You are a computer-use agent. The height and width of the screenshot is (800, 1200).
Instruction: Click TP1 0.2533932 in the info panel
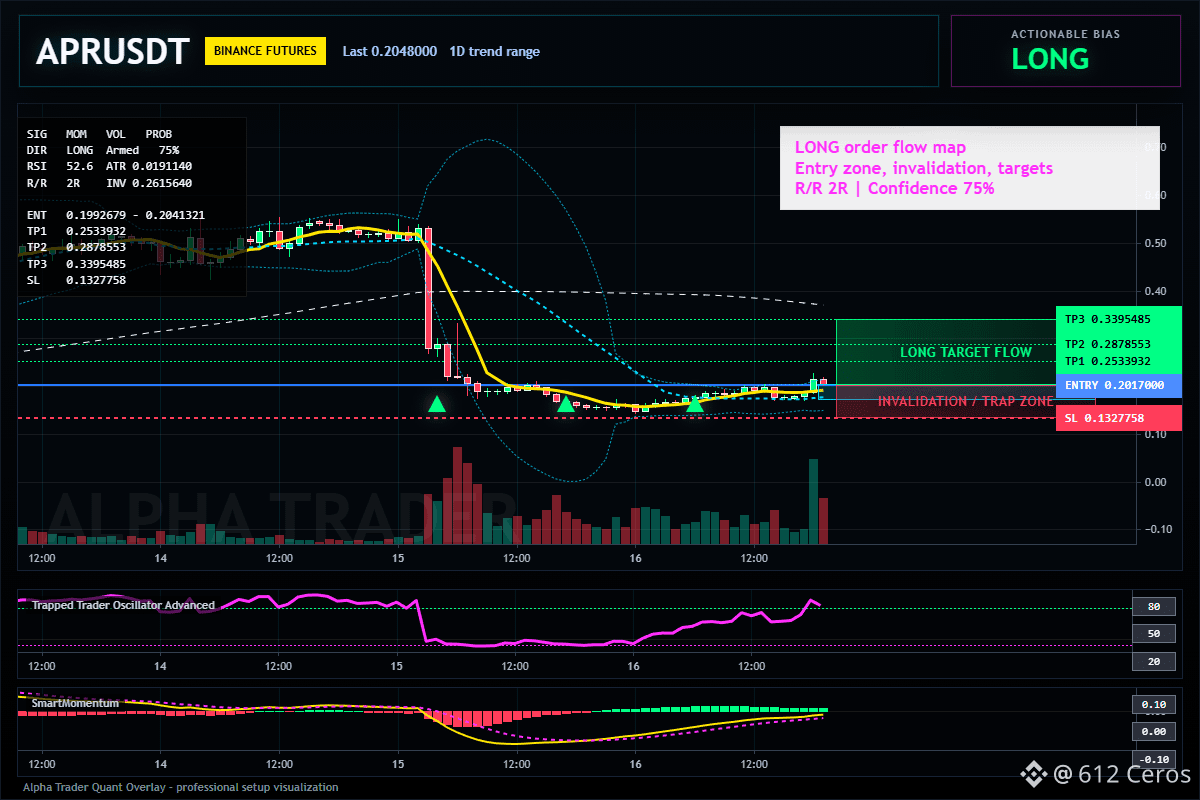[76, 231]
